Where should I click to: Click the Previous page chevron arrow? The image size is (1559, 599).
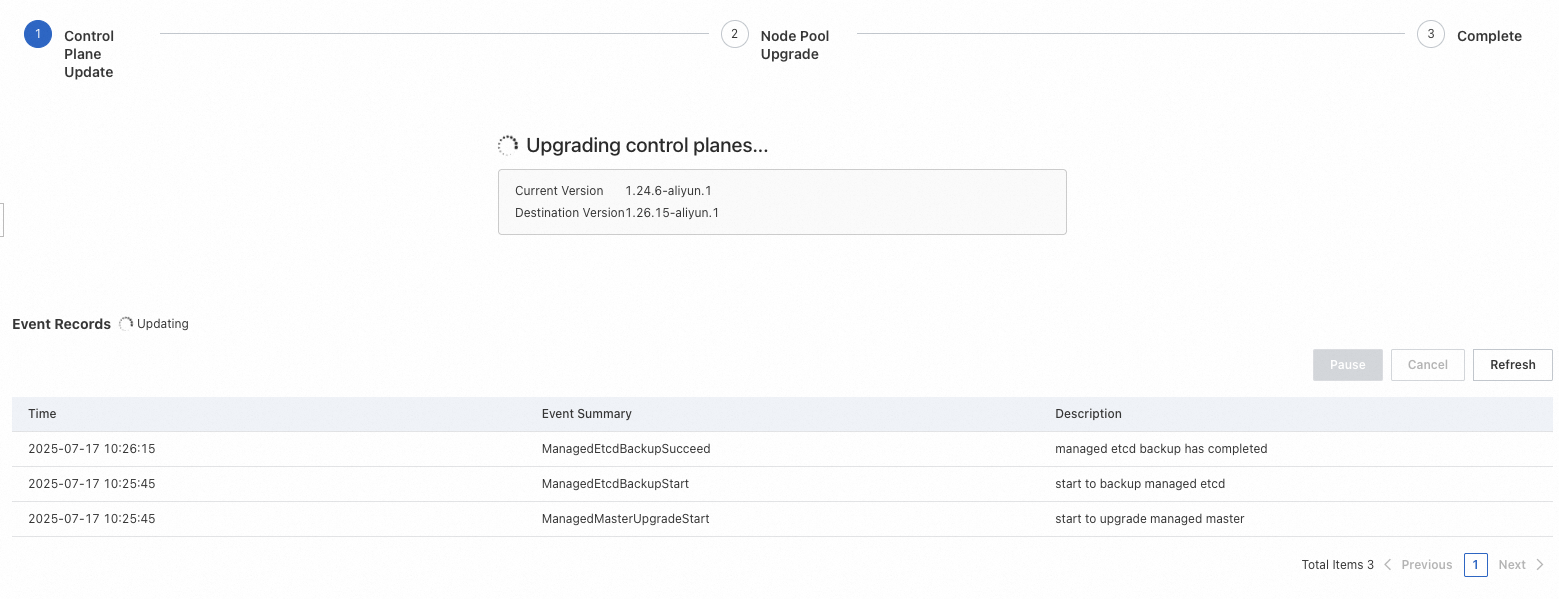1388,565
